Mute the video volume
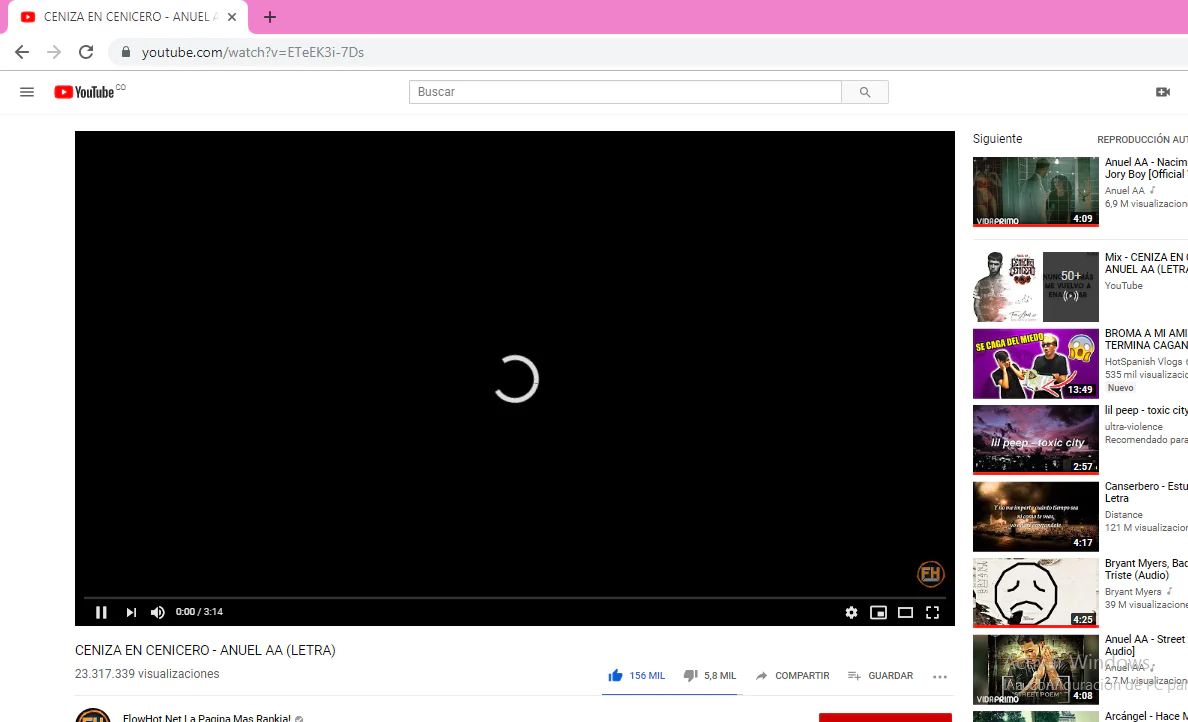Screen dimensions: 1188x722 pos(157,612)
